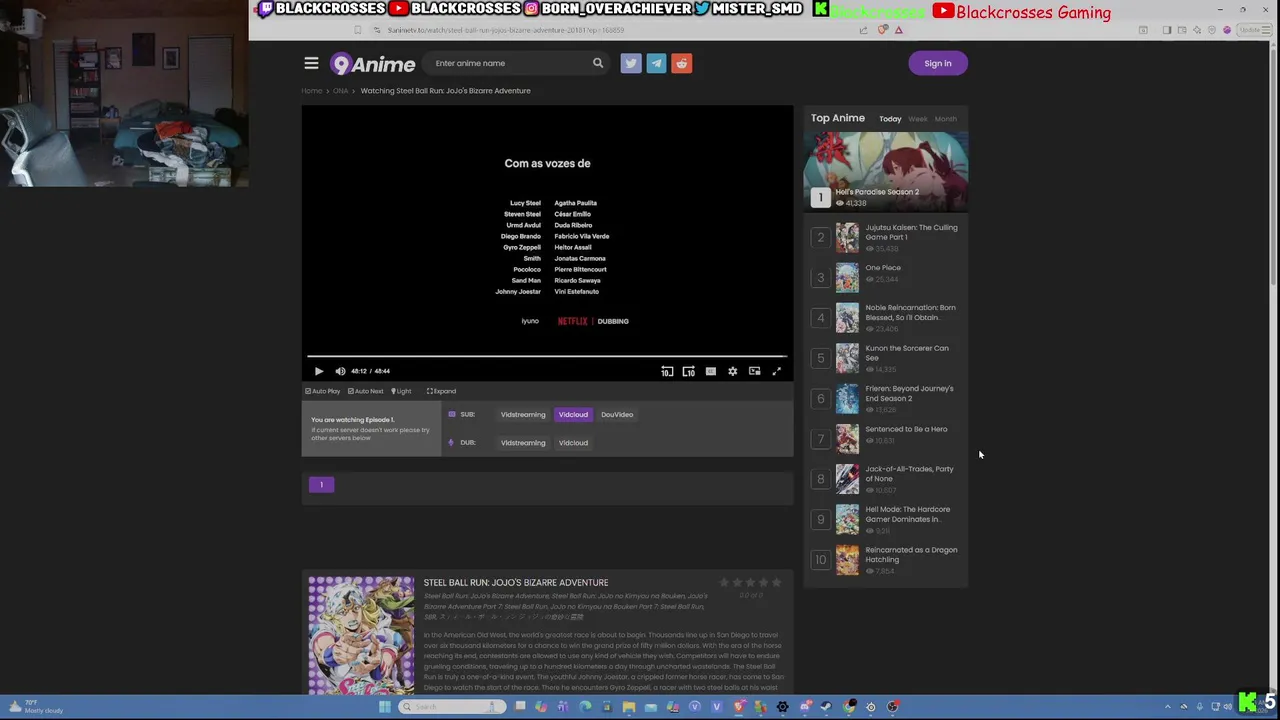Screen dimensions: 1280x720
Task: Click the 9Anime logo
Action: tap(372, 64)
